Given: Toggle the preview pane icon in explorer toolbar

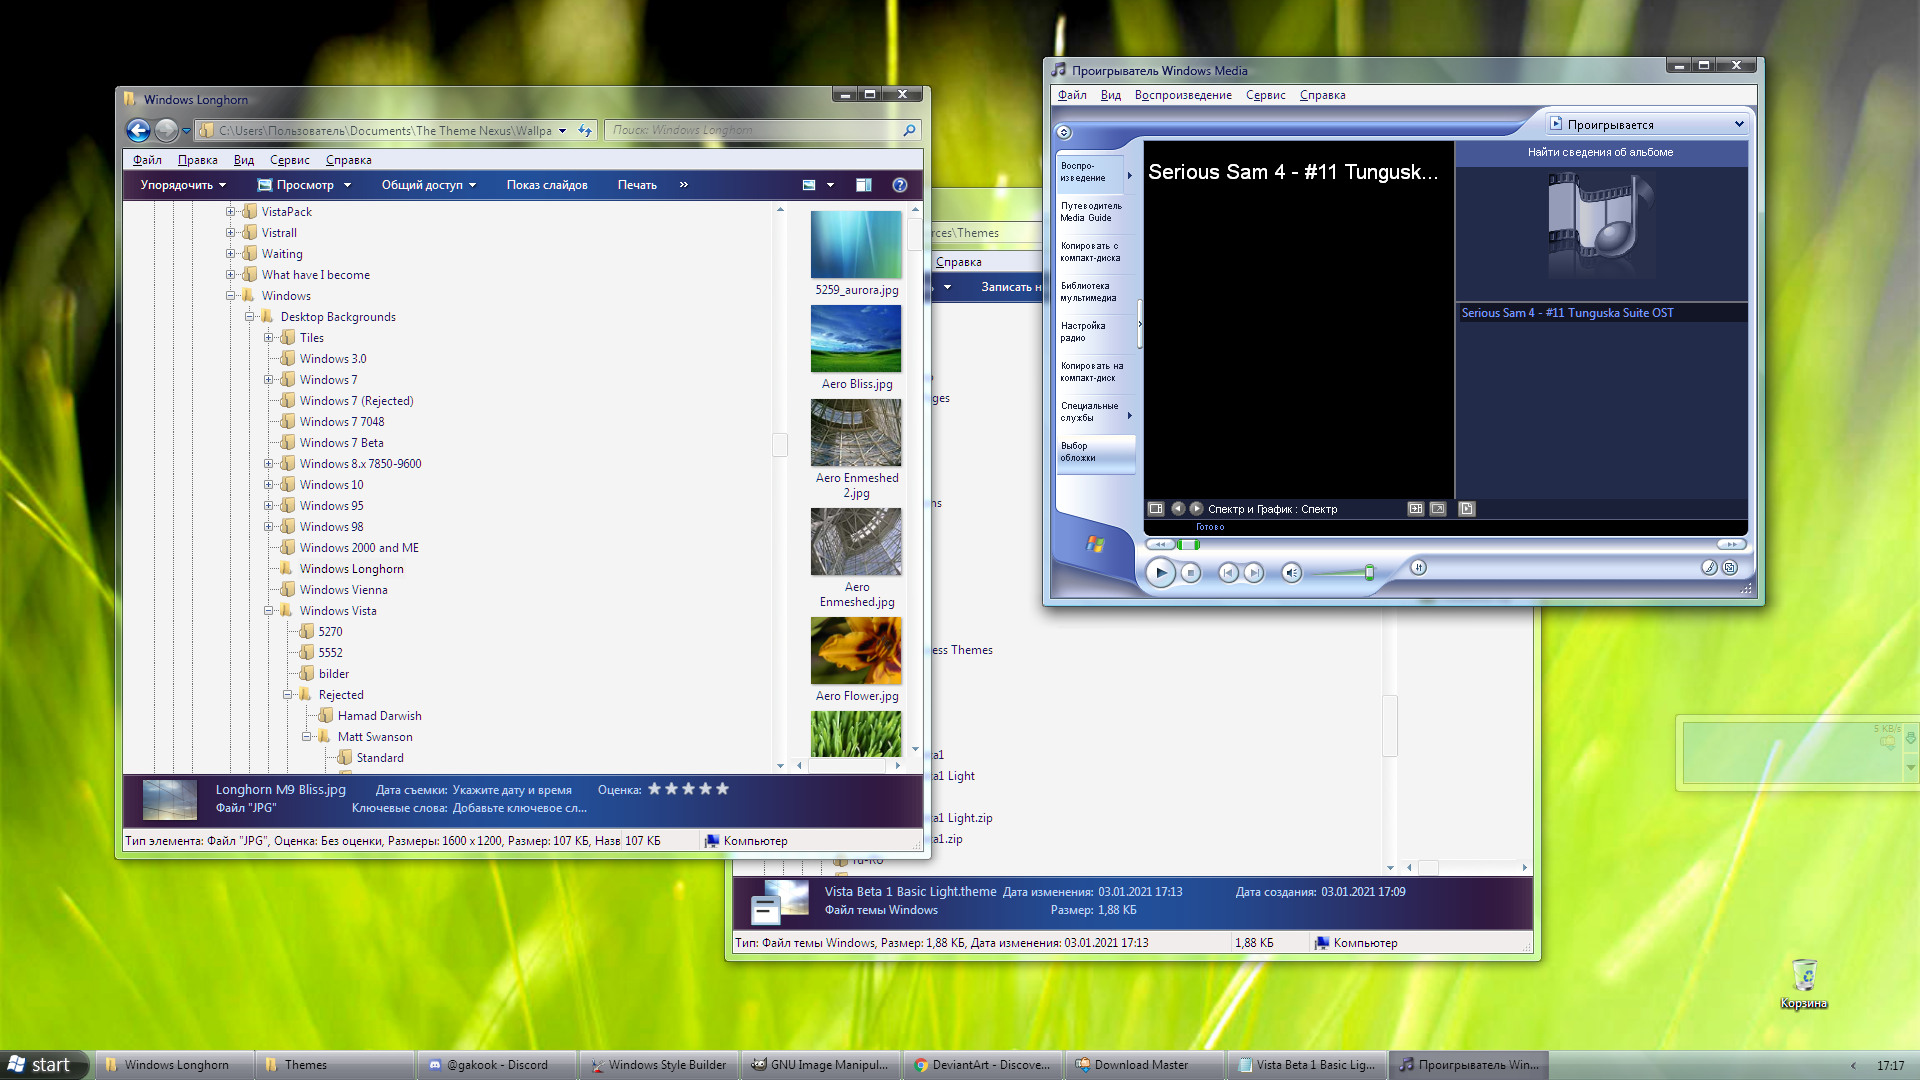Looking at the screenshot, I should click(x=864, y=185).
